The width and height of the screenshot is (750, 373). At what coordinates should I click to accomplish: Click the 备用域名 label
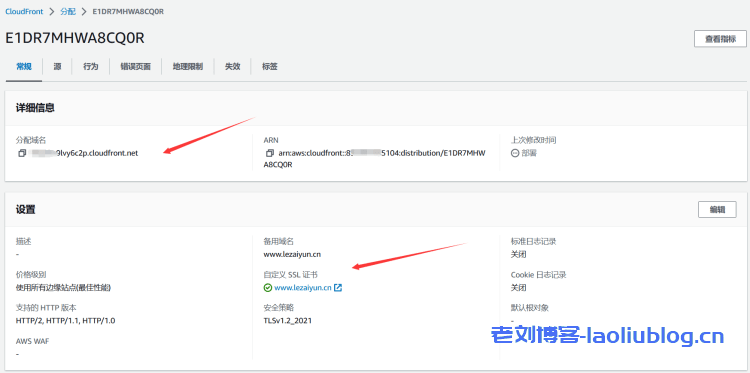[x=278, y=241]
